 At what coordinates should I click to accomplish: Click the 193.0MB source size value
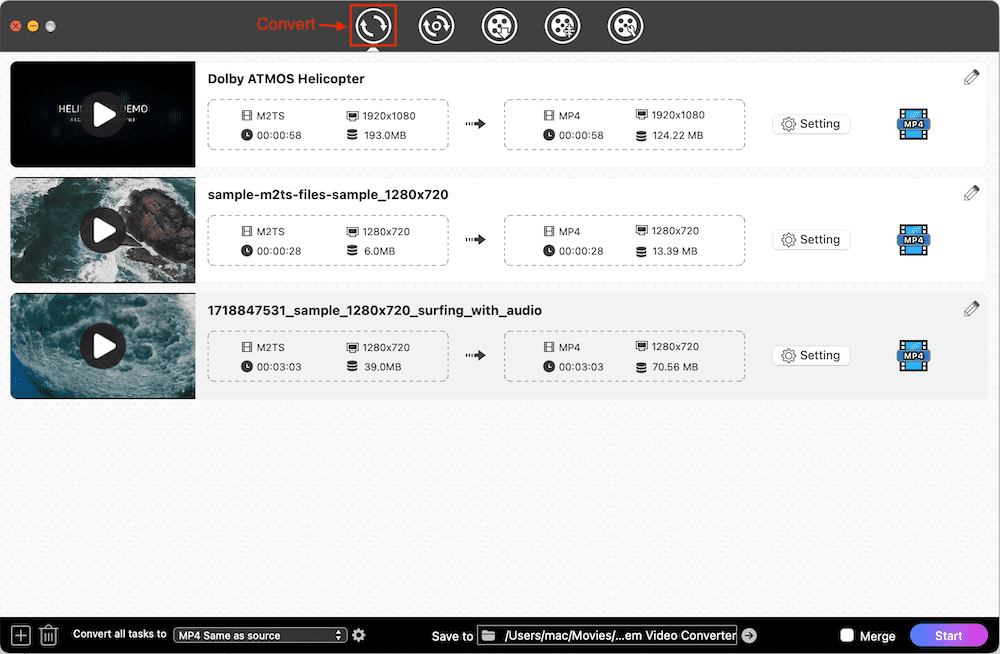[x=385, y=135]
